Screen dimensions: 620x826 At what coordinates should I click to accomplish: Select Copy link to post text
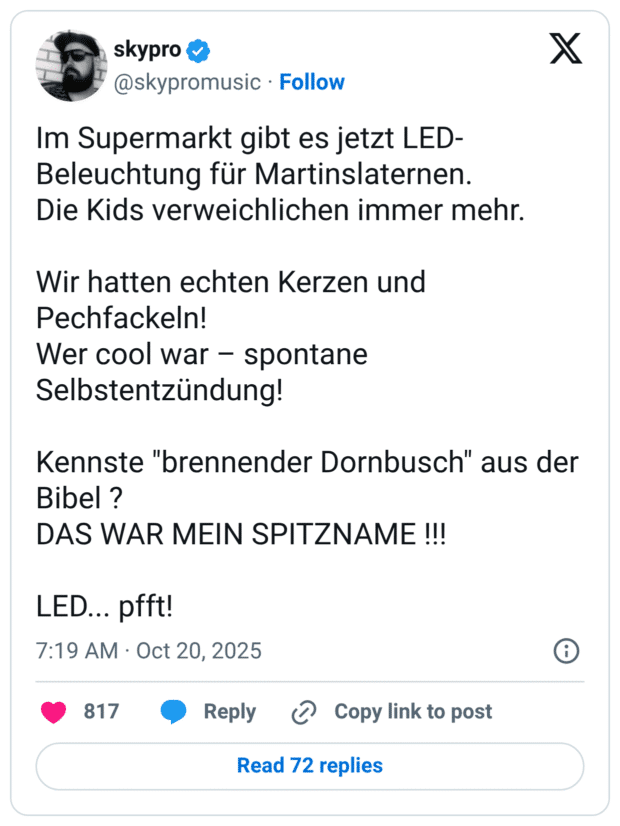click(413, 712)
